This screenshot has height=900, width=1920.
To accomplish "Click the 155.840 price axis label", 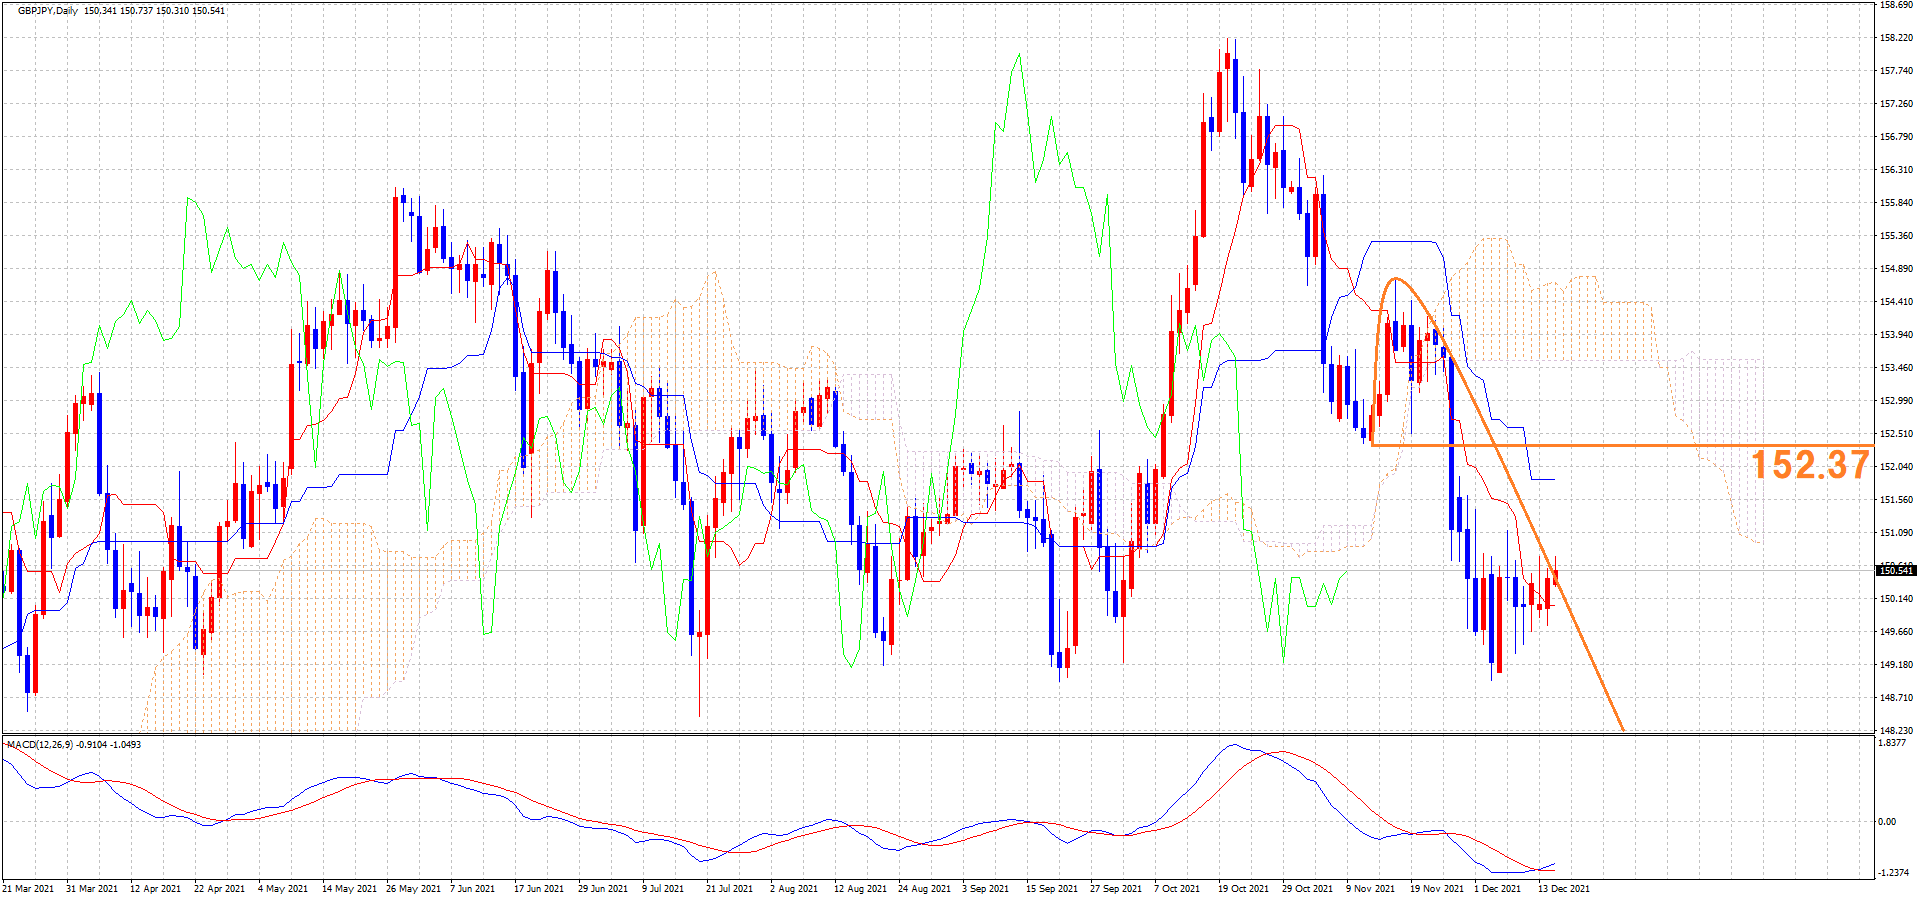I will click(x=1897, y=203).
